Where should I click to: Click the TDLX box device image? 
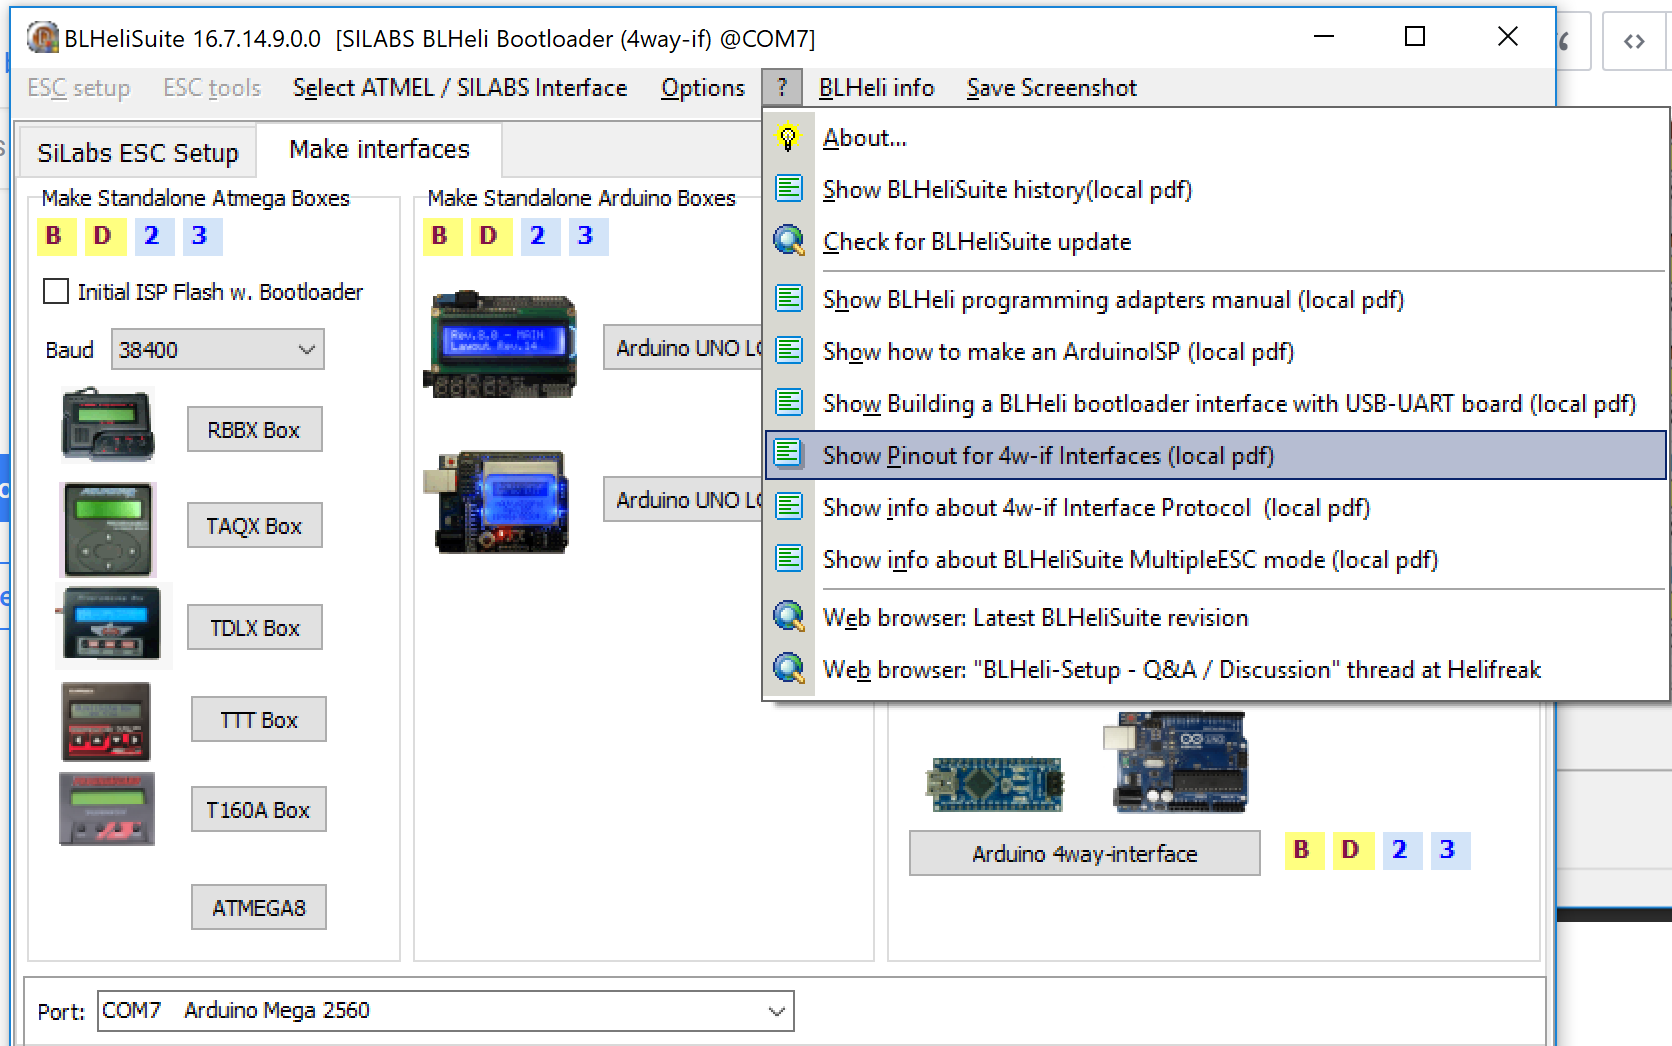click(112, 626)
